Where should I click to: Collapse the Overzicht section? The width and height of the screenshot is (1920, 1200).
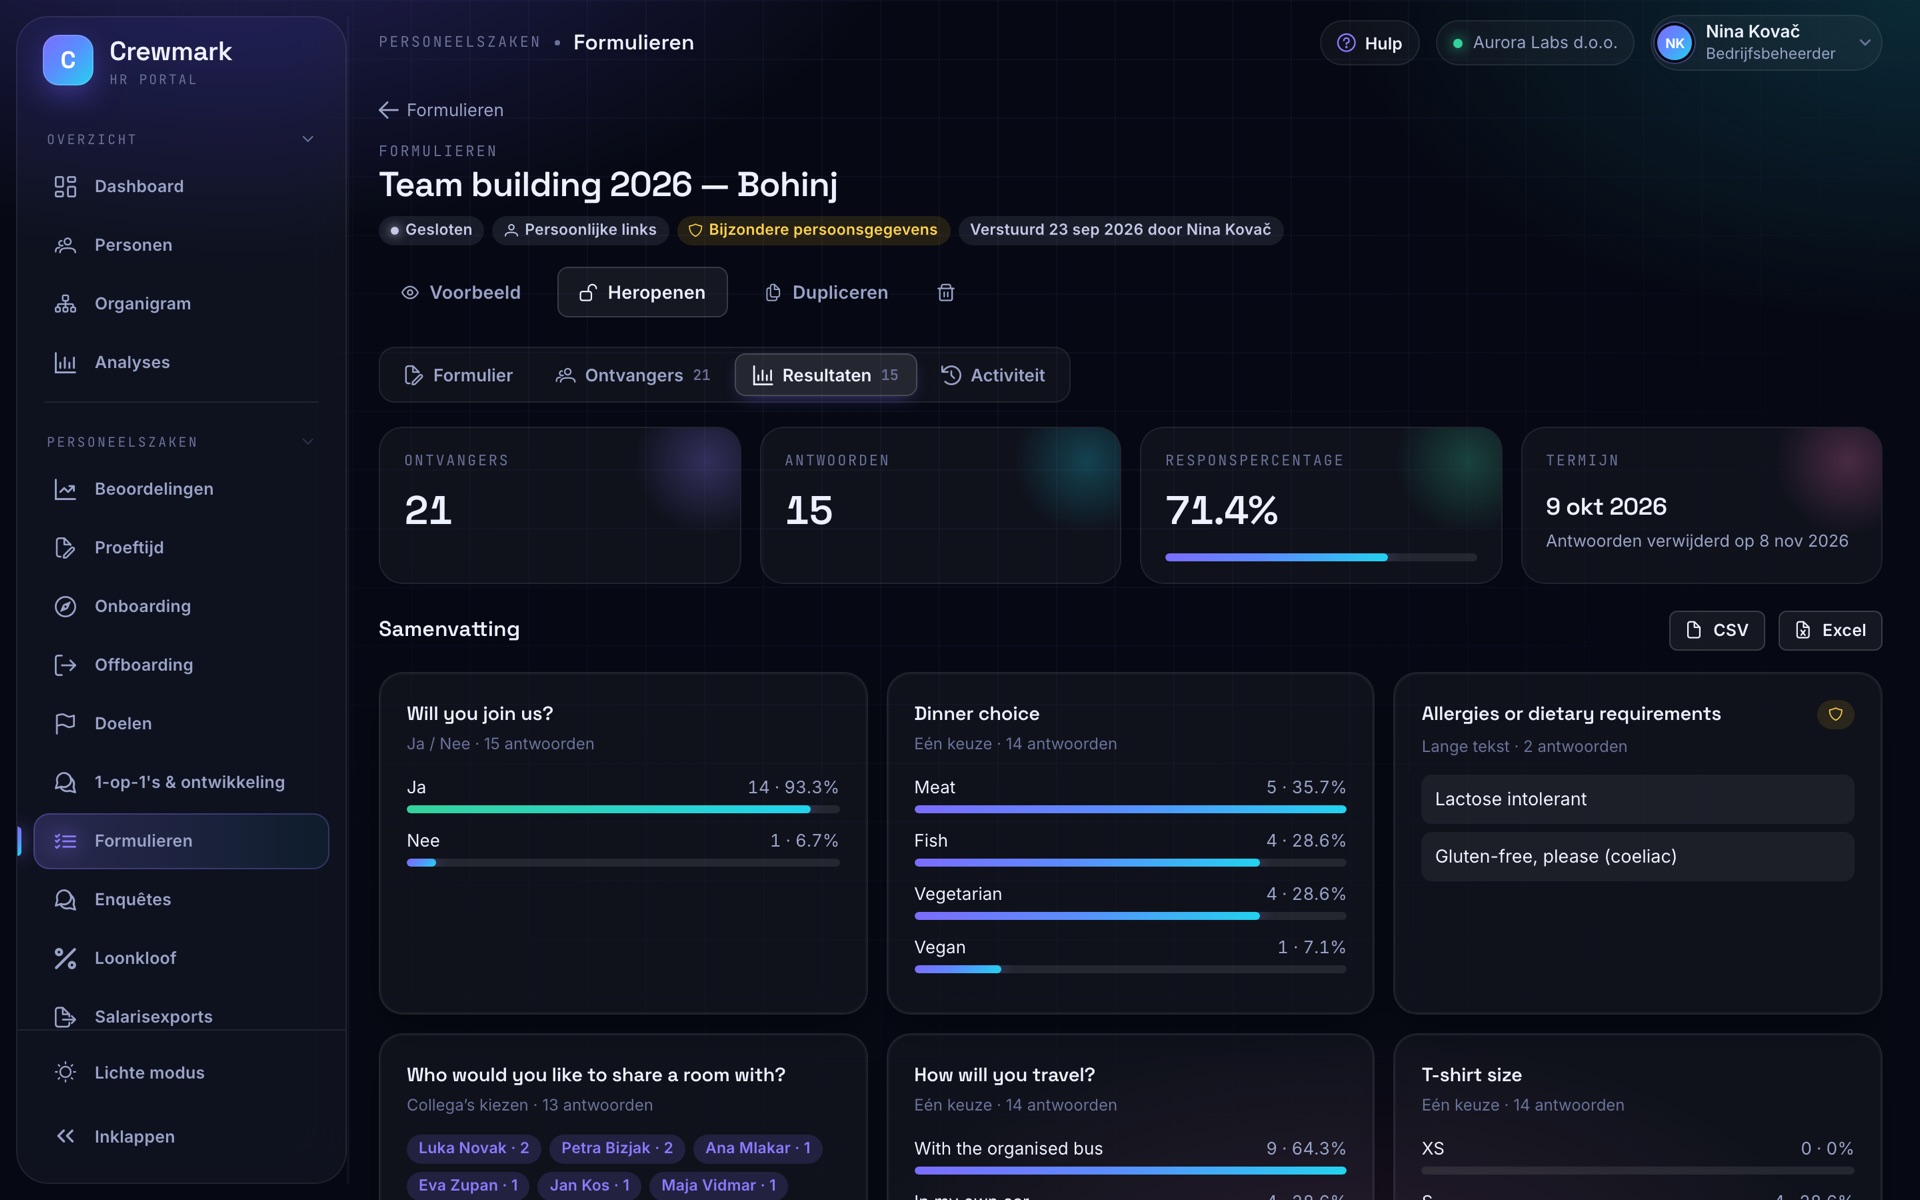(308, 139)
